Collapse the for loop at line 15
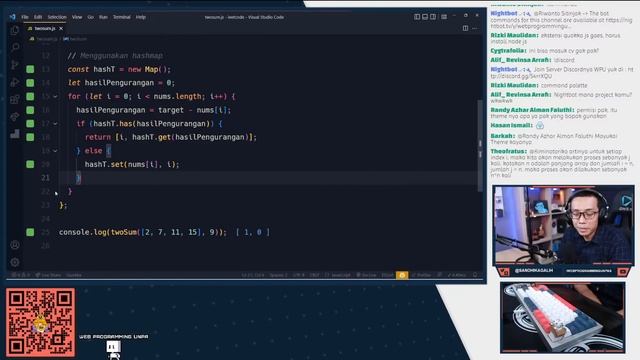The width and height of the screenshot is (640, 360). [55, 97]
